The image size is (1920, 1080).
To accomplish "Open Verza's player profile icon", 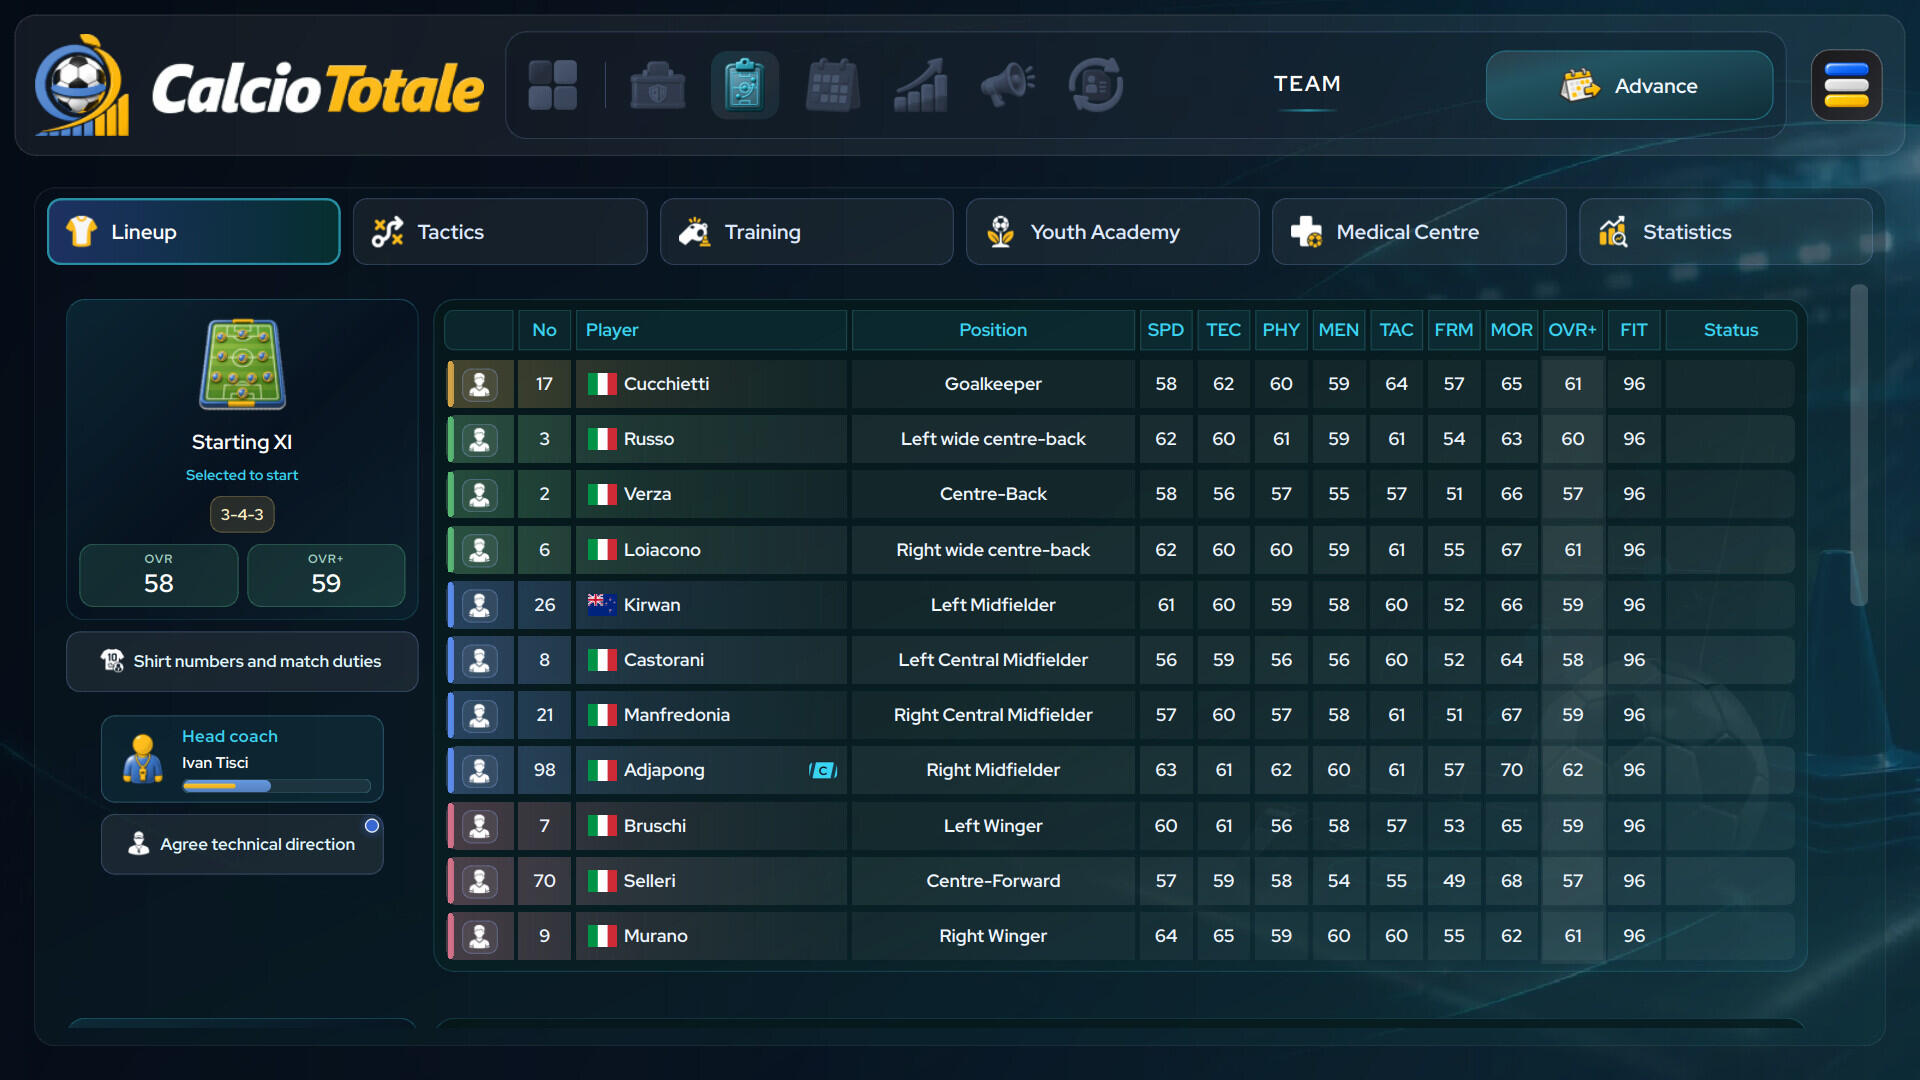I will tap(480, 494).
